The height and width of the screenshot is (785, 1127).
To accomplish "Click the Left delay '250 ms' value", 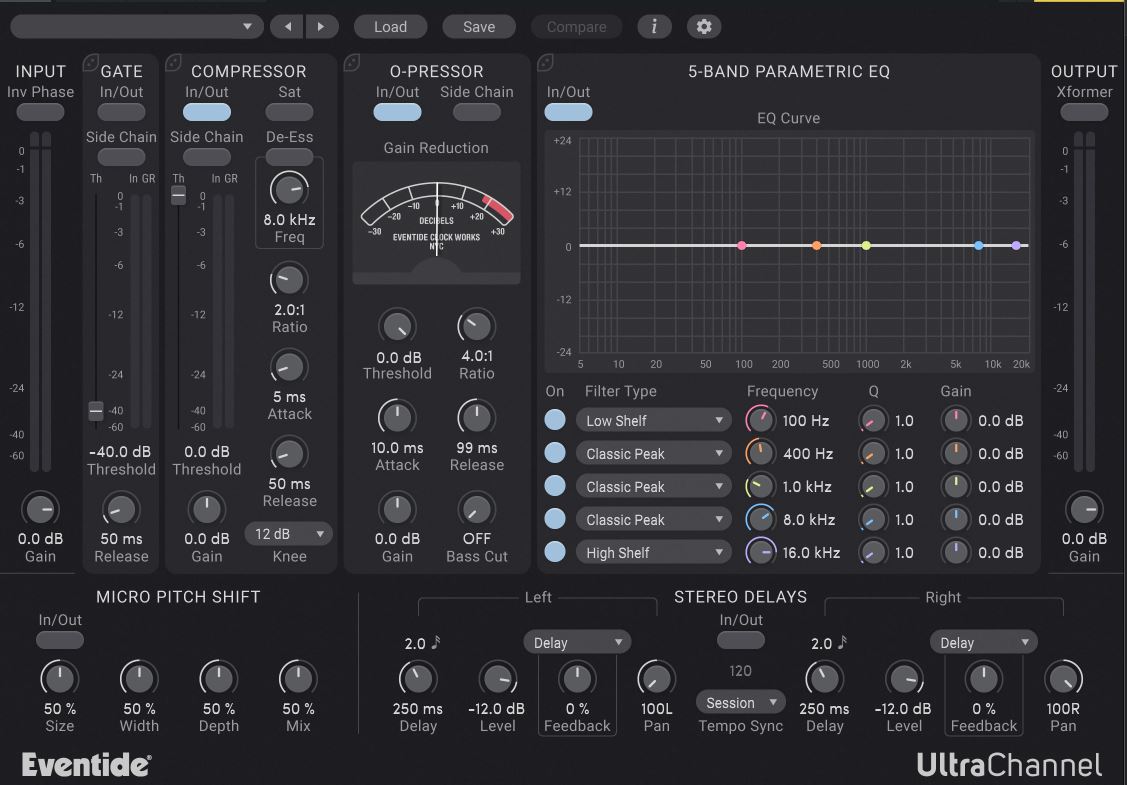I will tap(418, 709).
